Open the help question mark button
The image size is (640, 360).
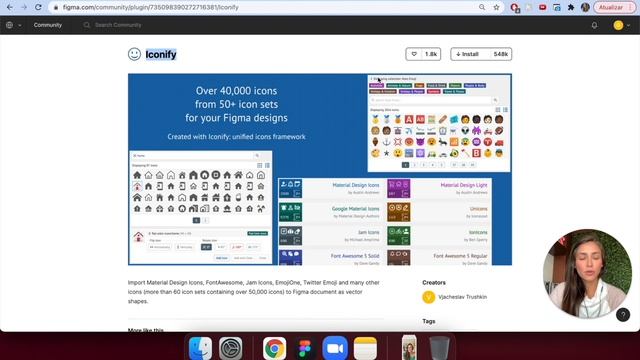[x=623, y=315]
